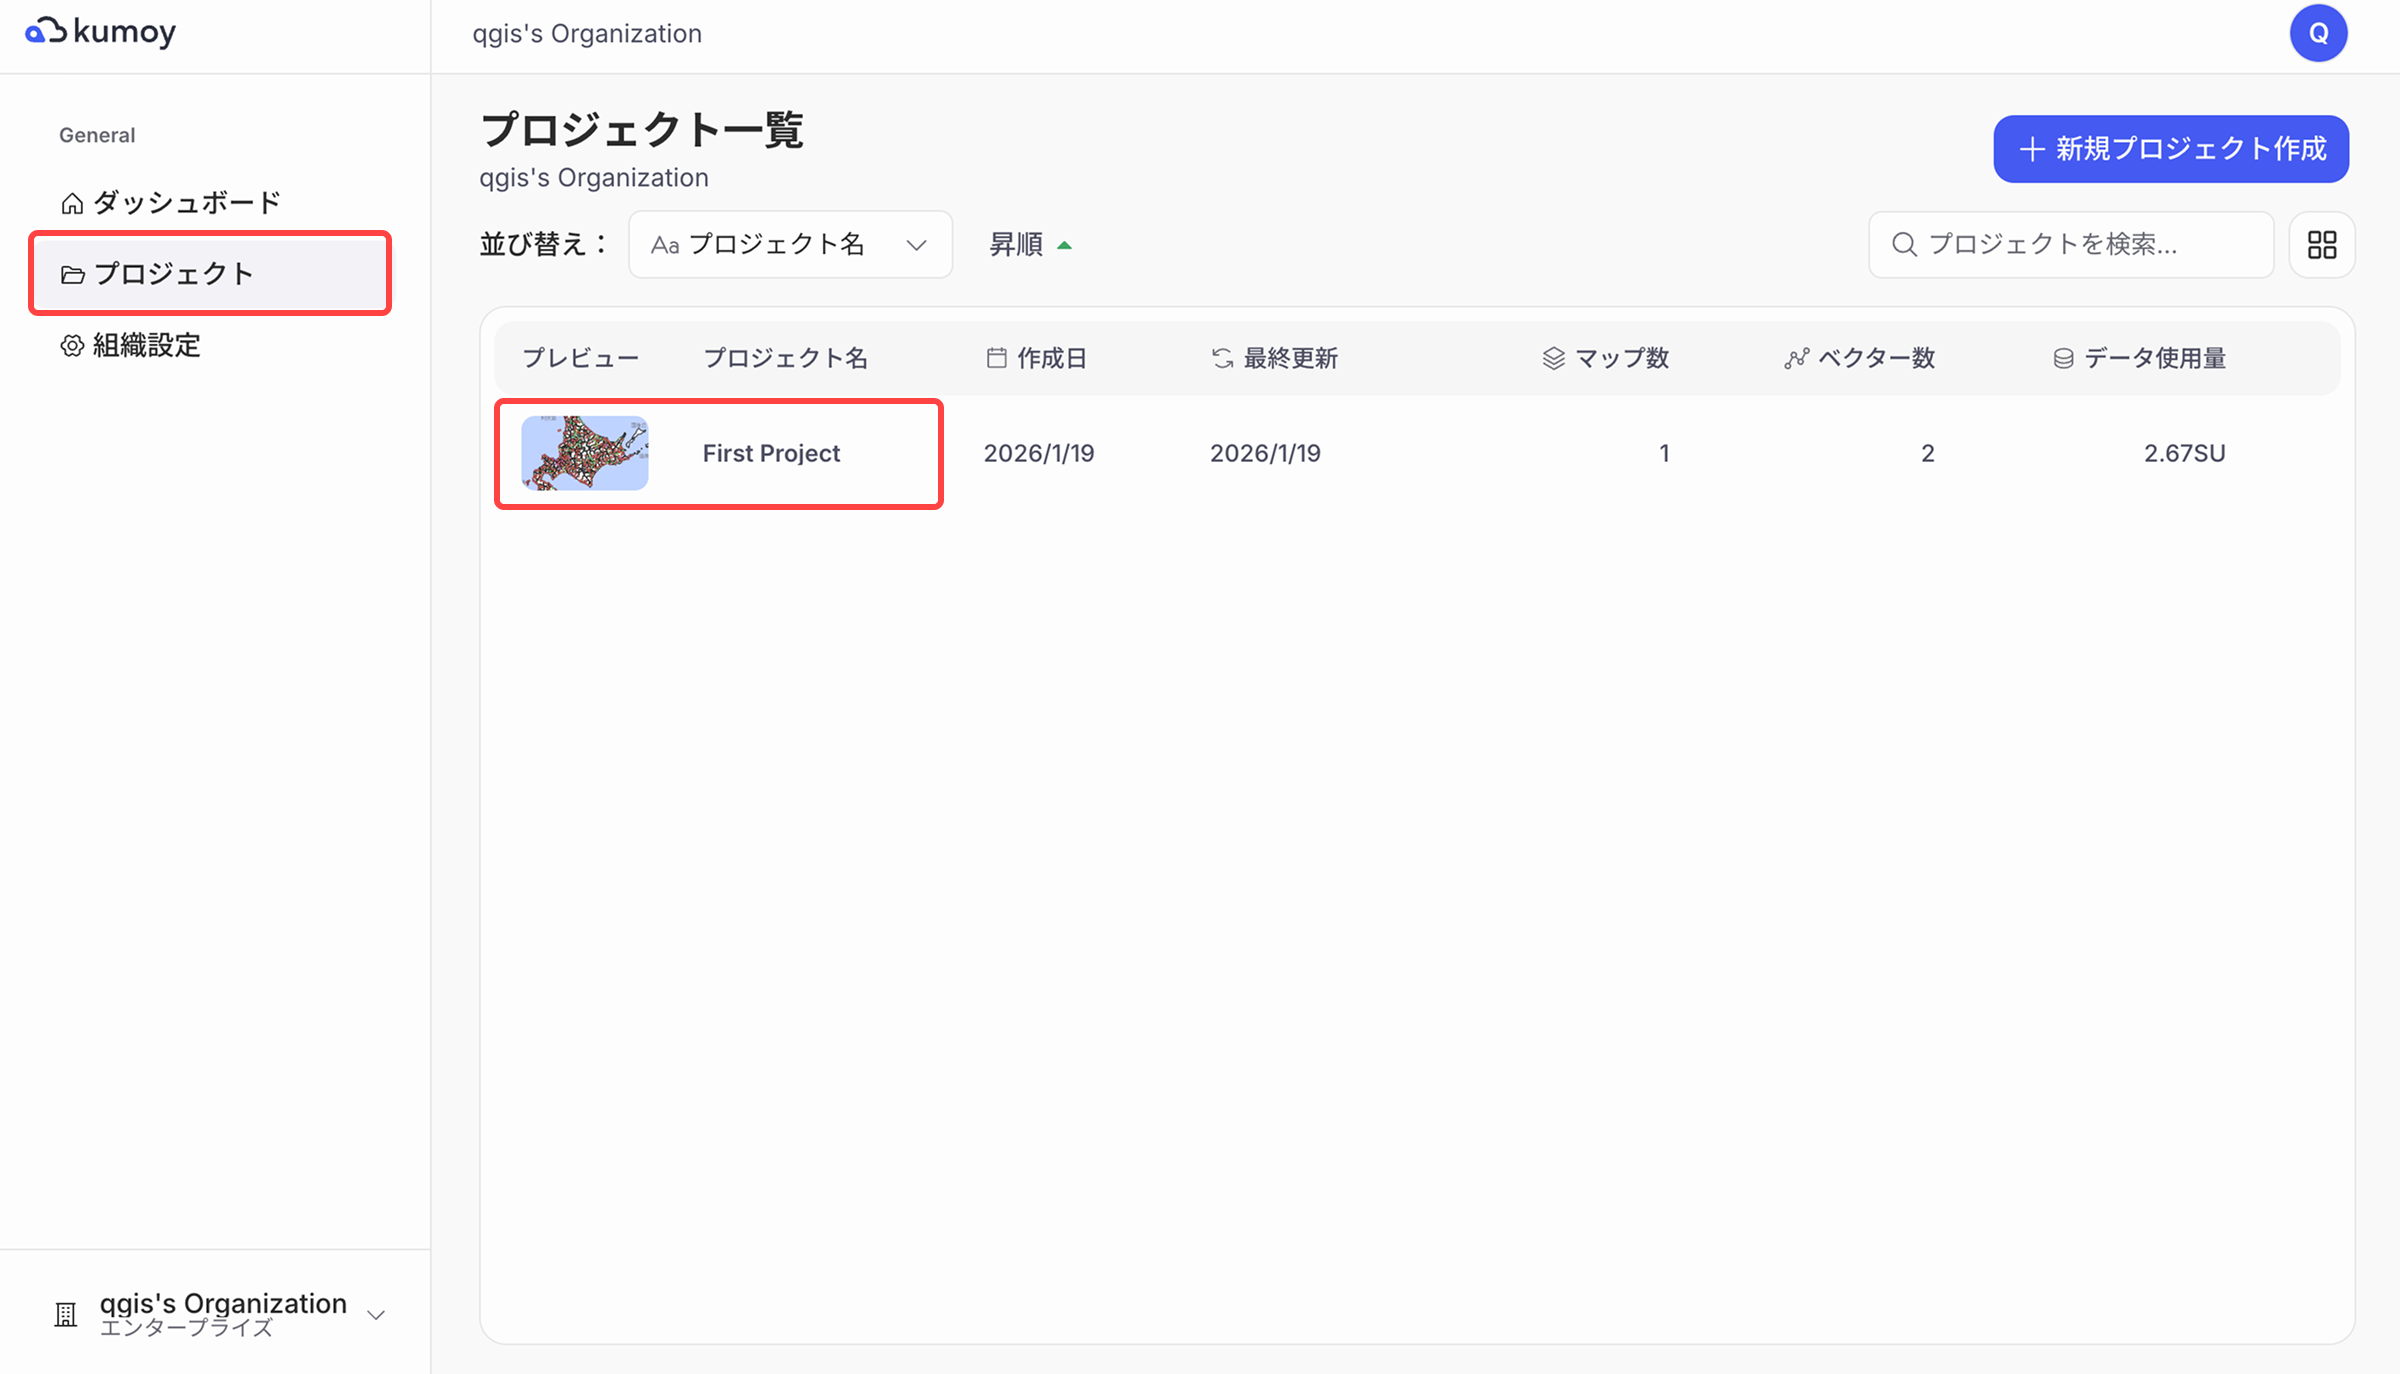Sort by 作成日 column header

(1050, 358)
